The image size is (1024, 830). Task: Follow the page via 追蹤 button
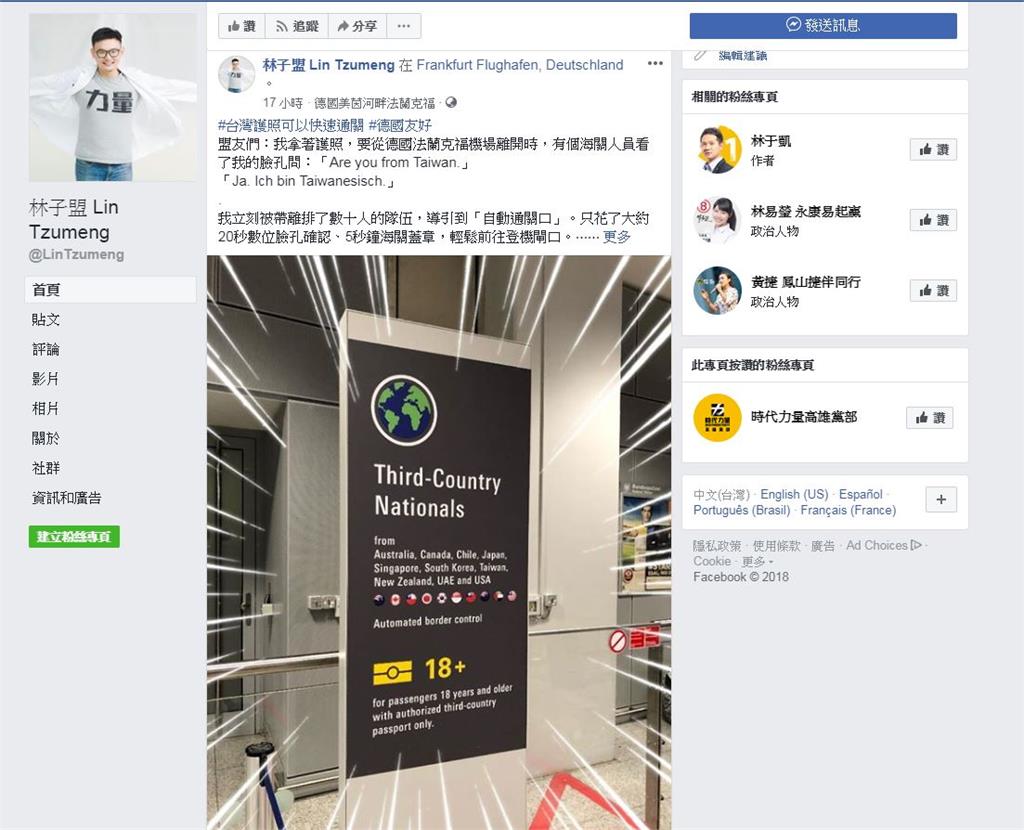[297, 26]
